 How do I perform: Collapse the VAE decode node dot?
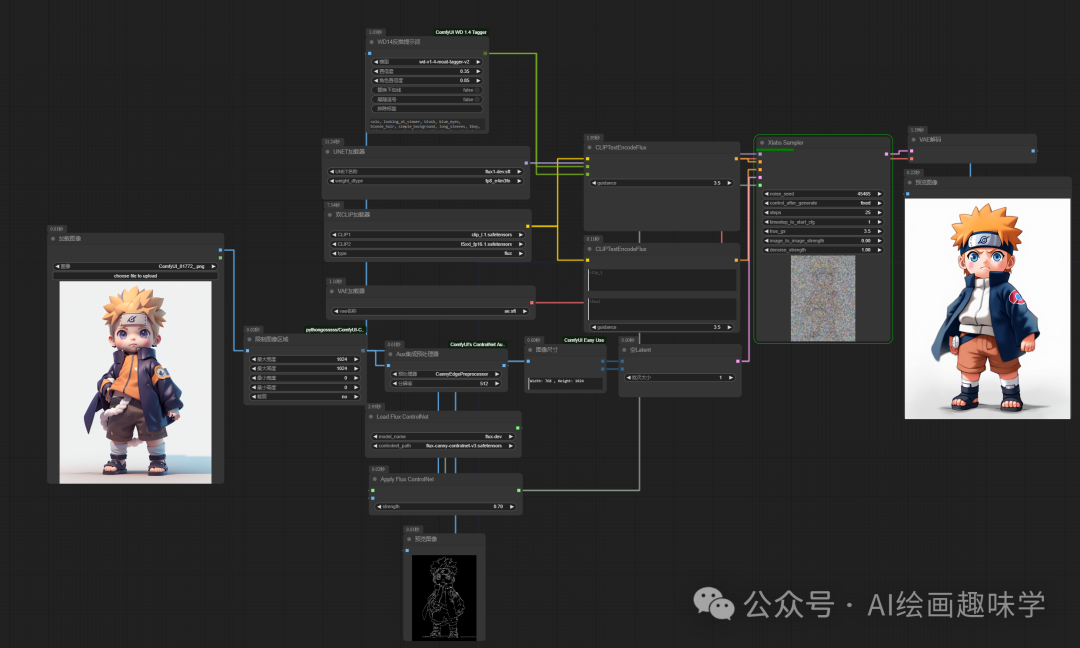(913, 139)
